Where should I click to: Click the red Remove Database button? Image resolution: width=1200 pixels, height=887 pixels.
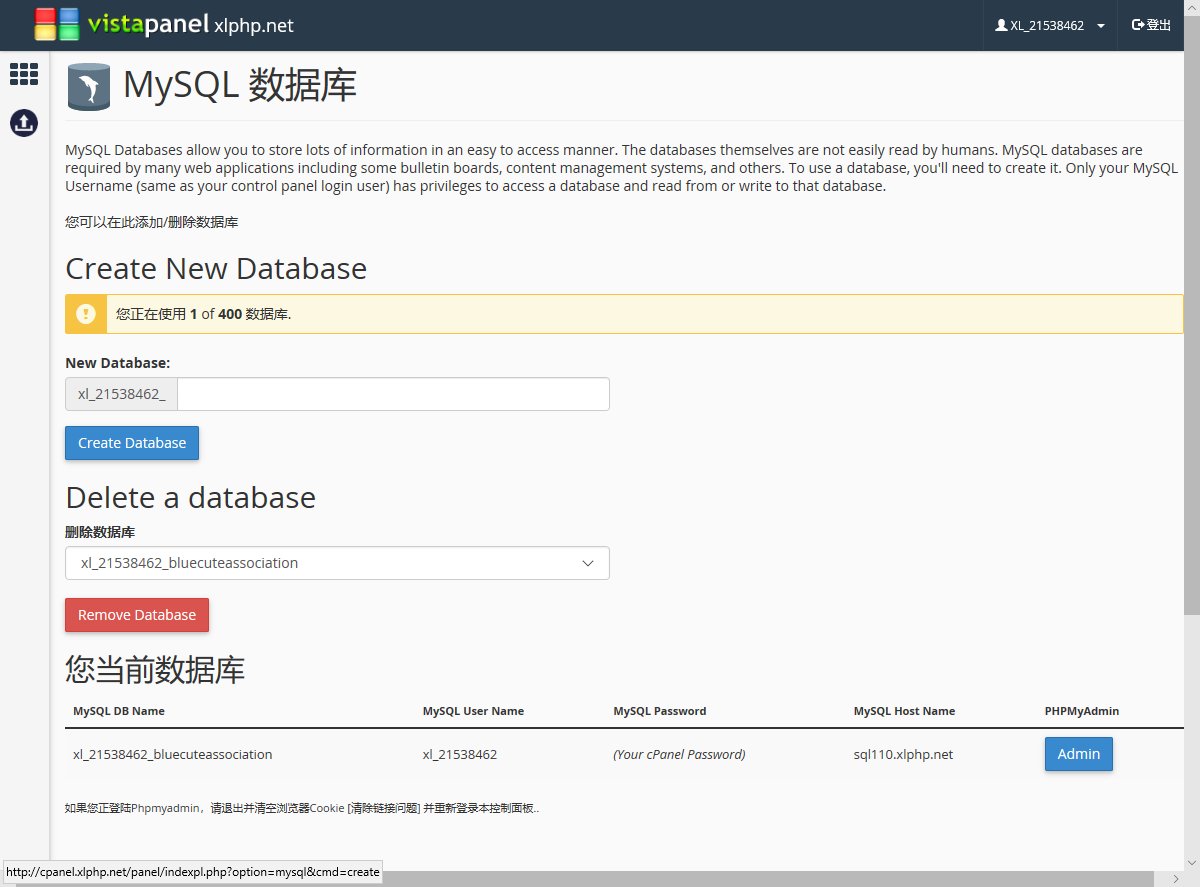[x=137, y=615]
